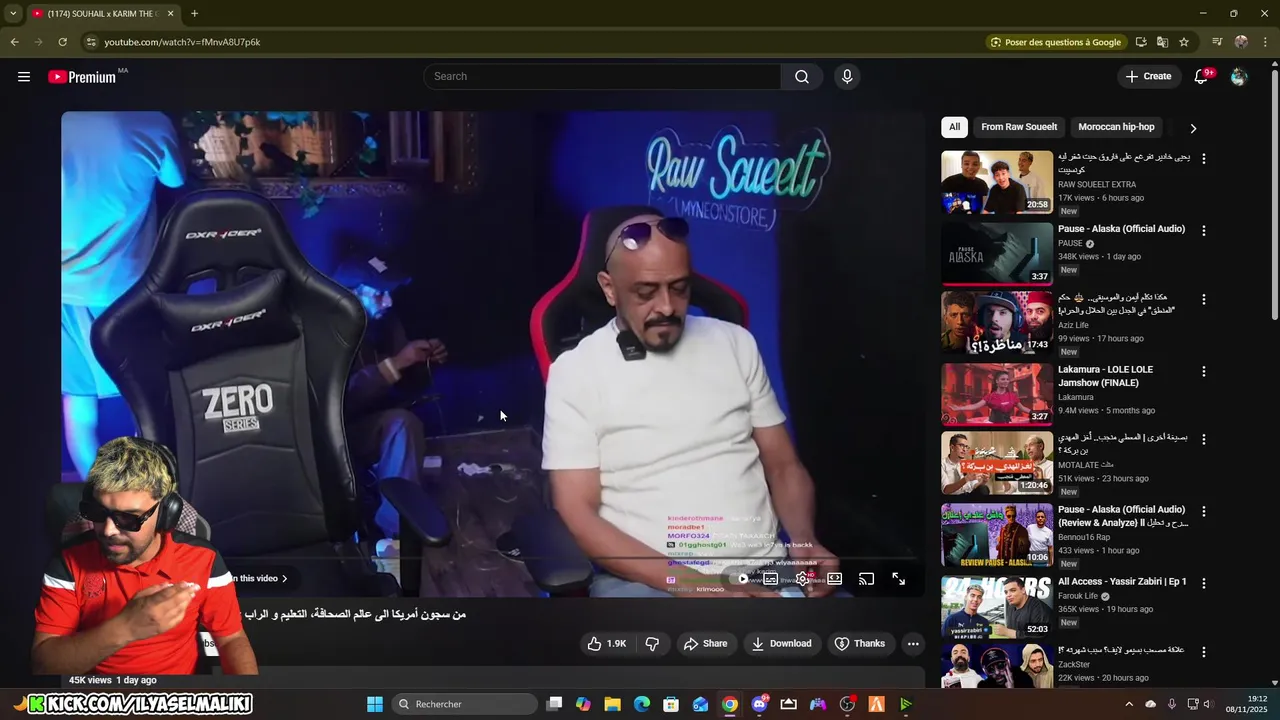1280x720 pixels.
Task: Open options for All Access Yassir Zabiri video
Action: pyautogui.click(x=1204, y=583)
